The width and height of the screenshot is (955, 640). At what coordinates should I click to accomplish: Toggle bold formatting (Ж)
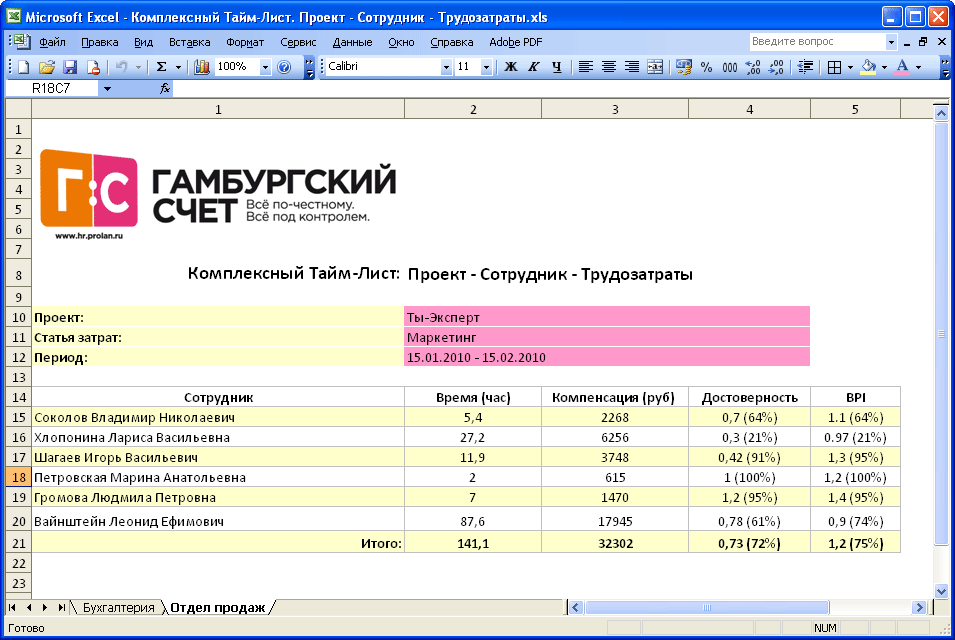click(x=510, y=67)
